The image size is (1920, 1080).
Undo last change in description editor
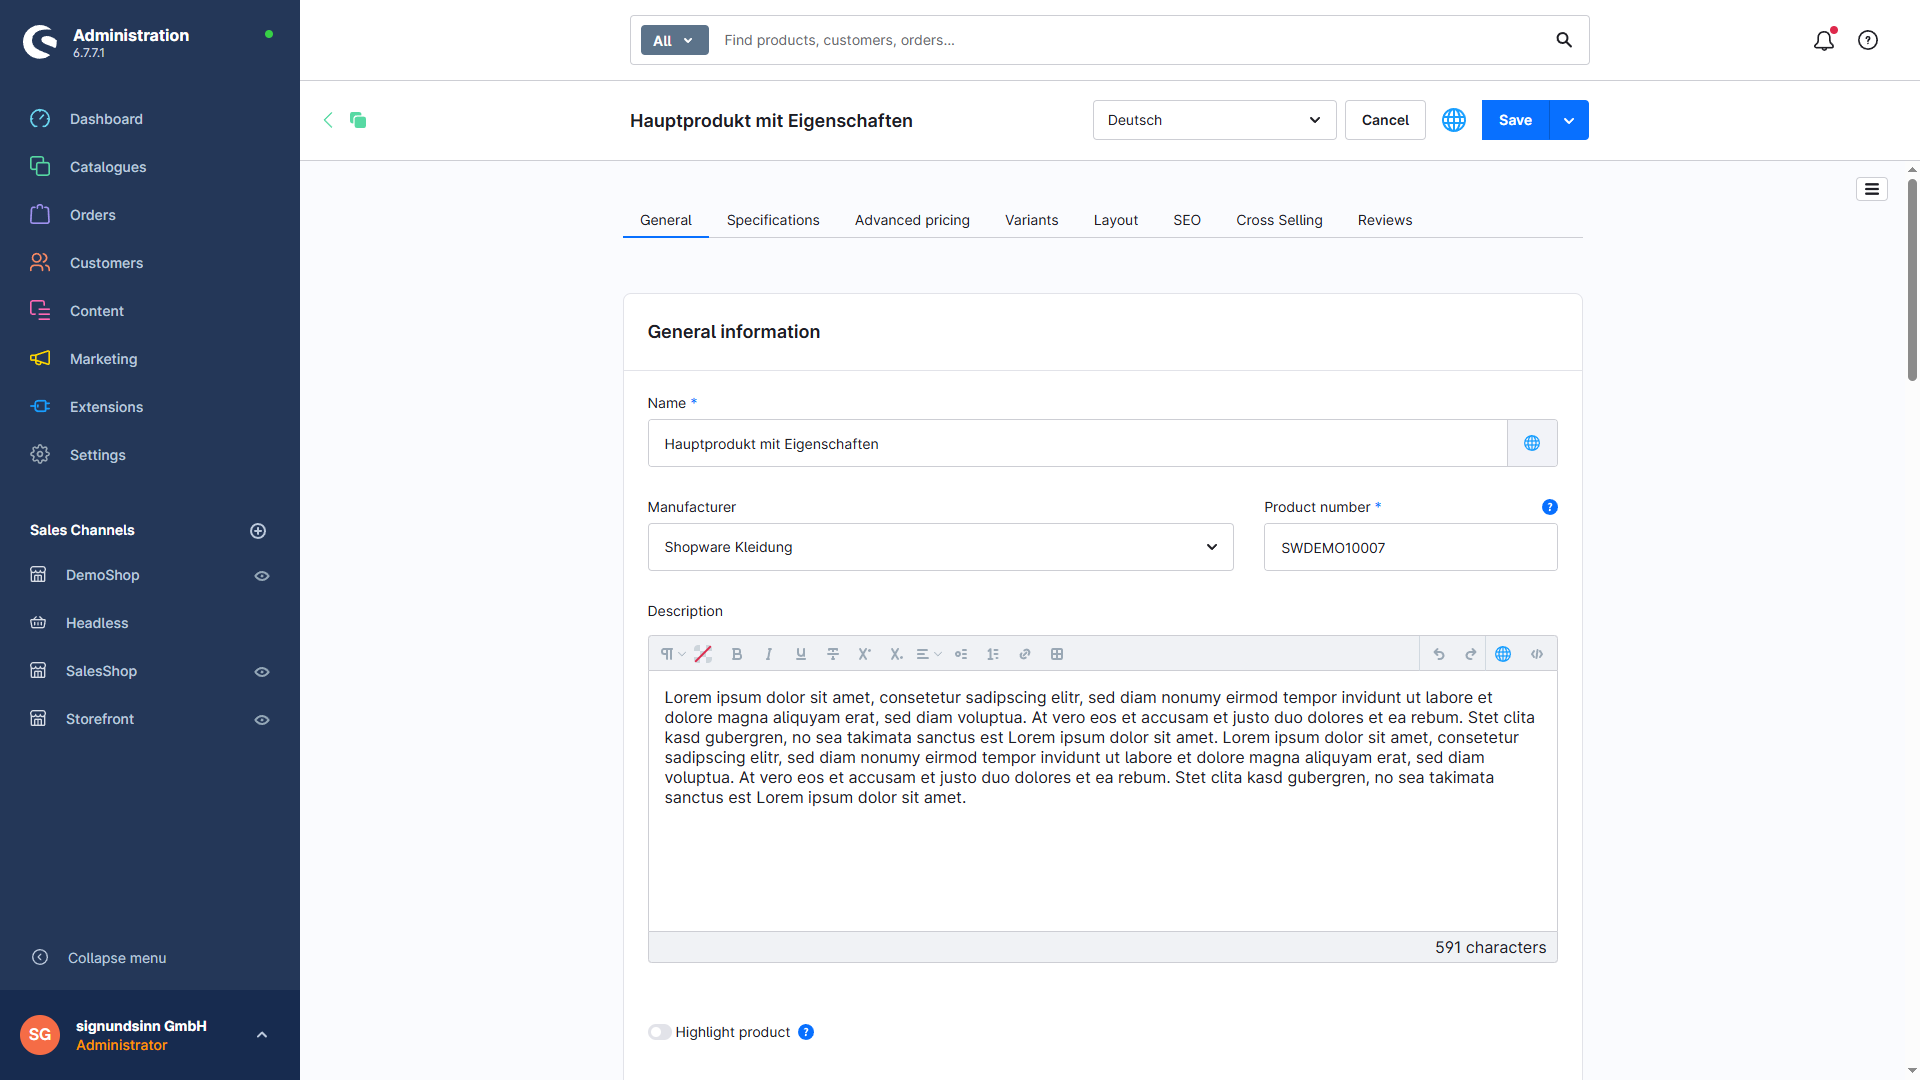pyautogui.click(x=1439, y=654)
